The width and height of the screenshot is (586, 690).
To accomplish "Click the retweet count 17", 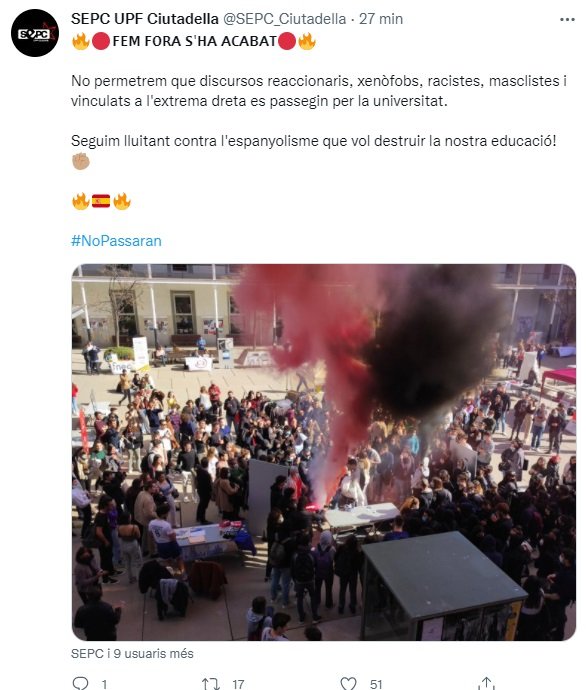I will pos(238,684).
